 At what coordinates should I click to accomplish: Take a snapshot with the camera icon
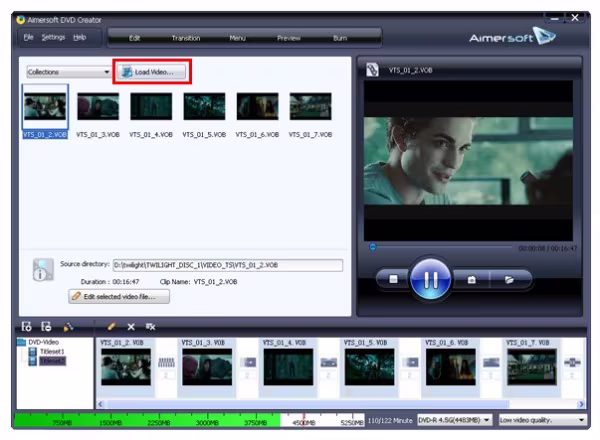coord(471,280)
